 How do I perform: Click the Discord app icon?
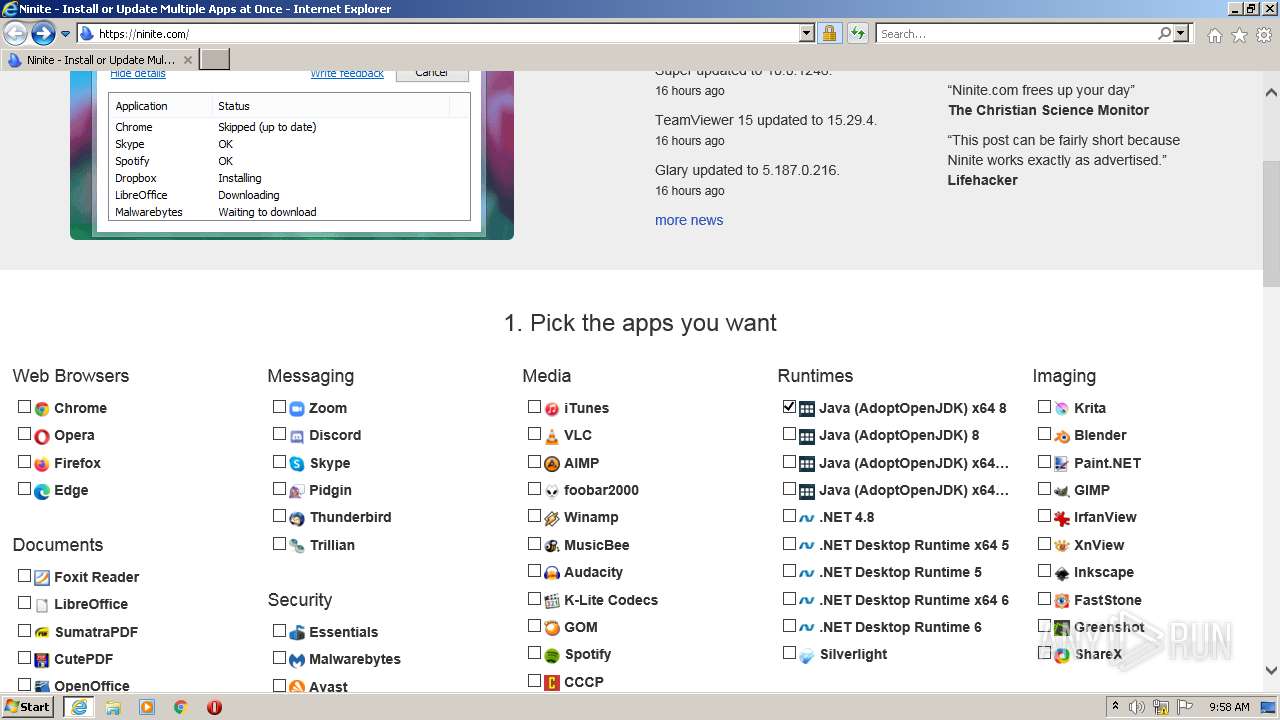click(297, 436)
